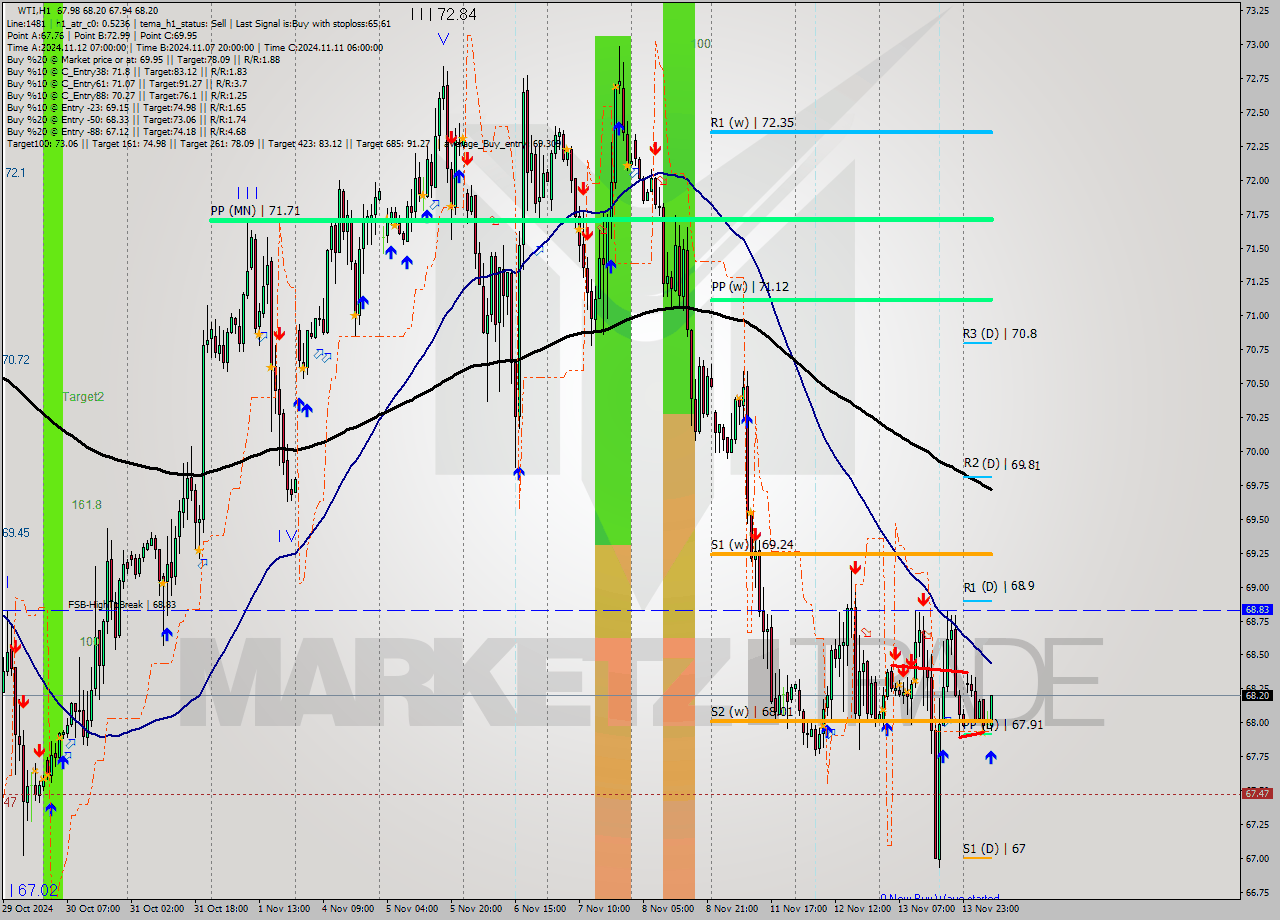Click the S1 (w) | 69.24 label
The width and height of the screenshot is (1280, 920).
coord(752,545)
